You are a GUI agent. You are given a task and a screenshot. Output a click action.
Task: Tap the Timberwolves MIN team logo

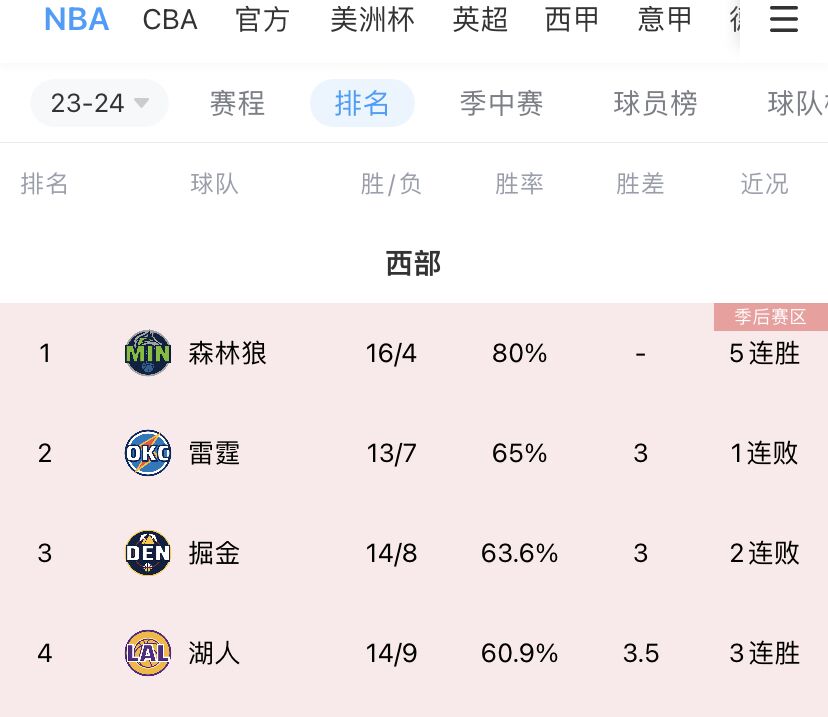pos(148,353)
